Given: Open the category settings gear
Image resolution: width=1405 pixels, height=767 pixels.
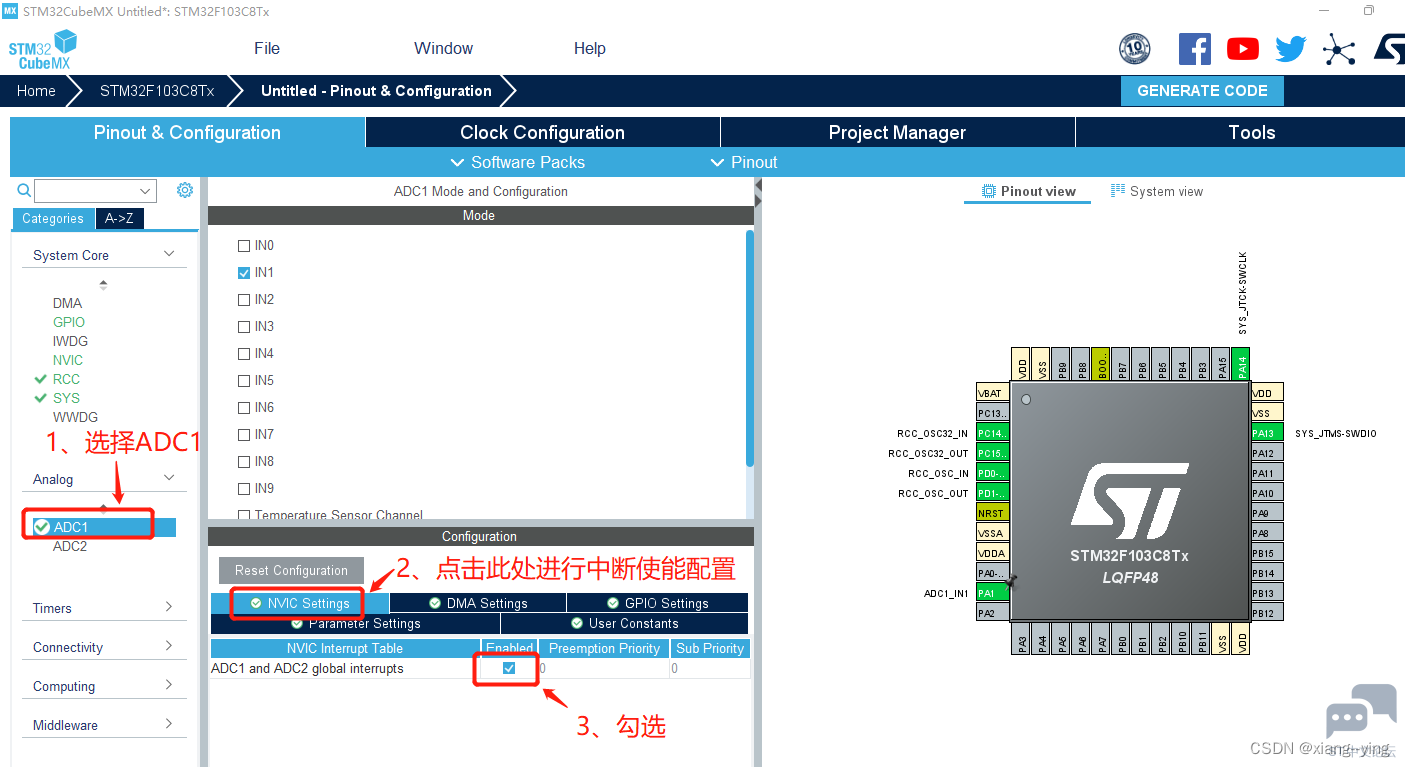Looking at the screenshot, I should [x=184, y=190].
